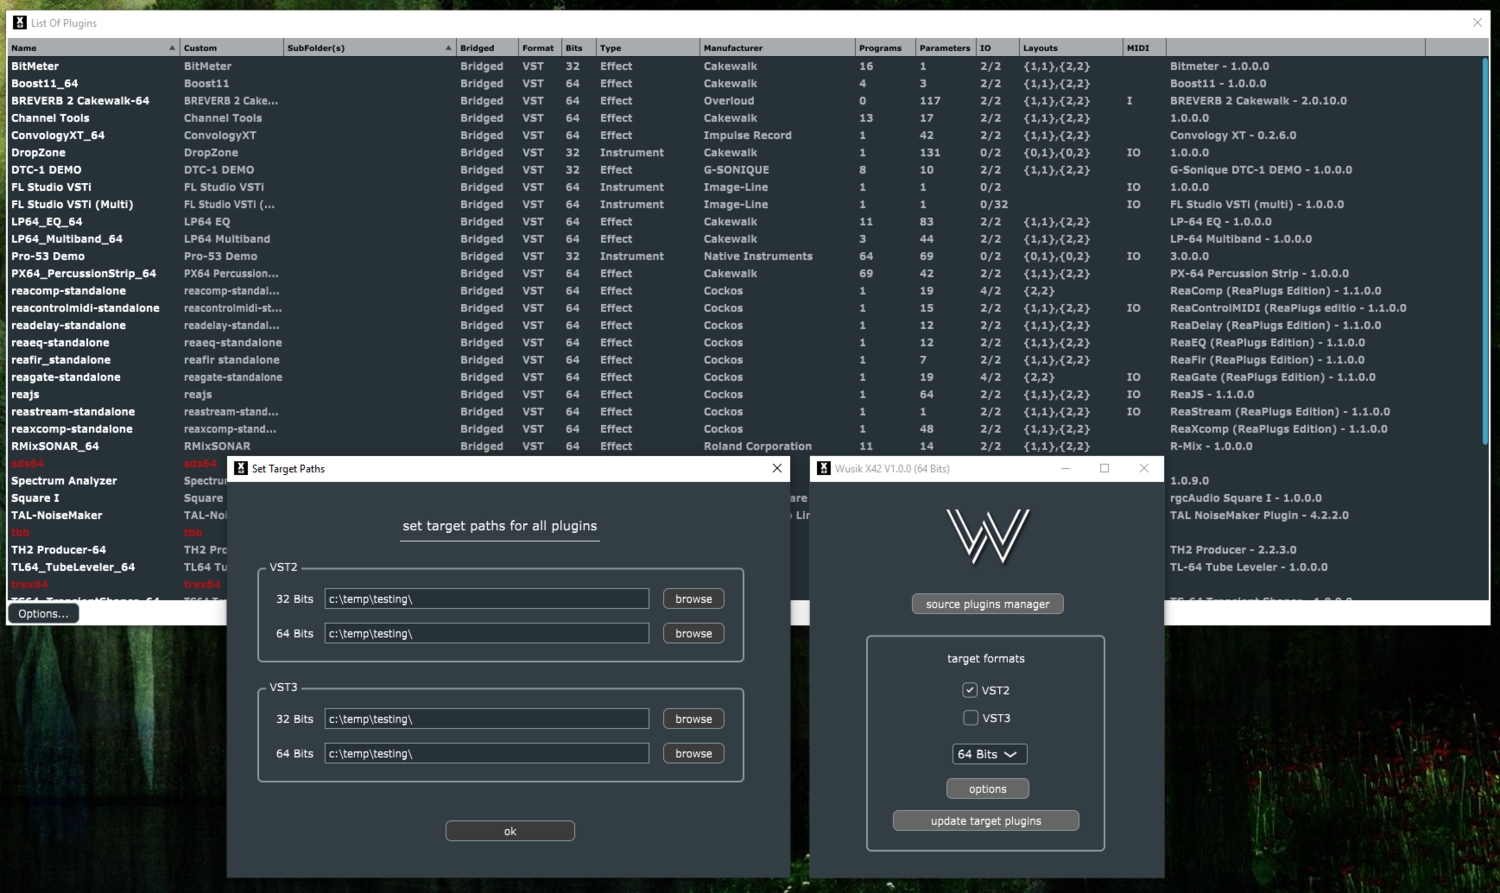
Task: Sort list by Bridged column header
Action: [x=487, y=47]
